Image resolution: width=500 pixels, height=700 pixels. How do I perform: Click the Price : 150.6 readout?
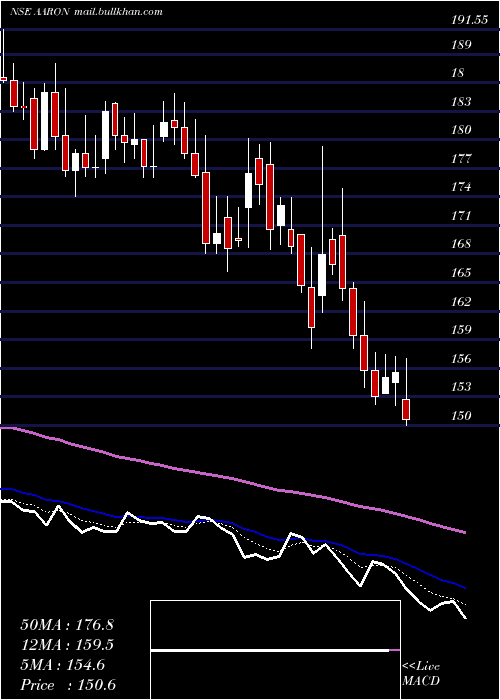[68, 685]
